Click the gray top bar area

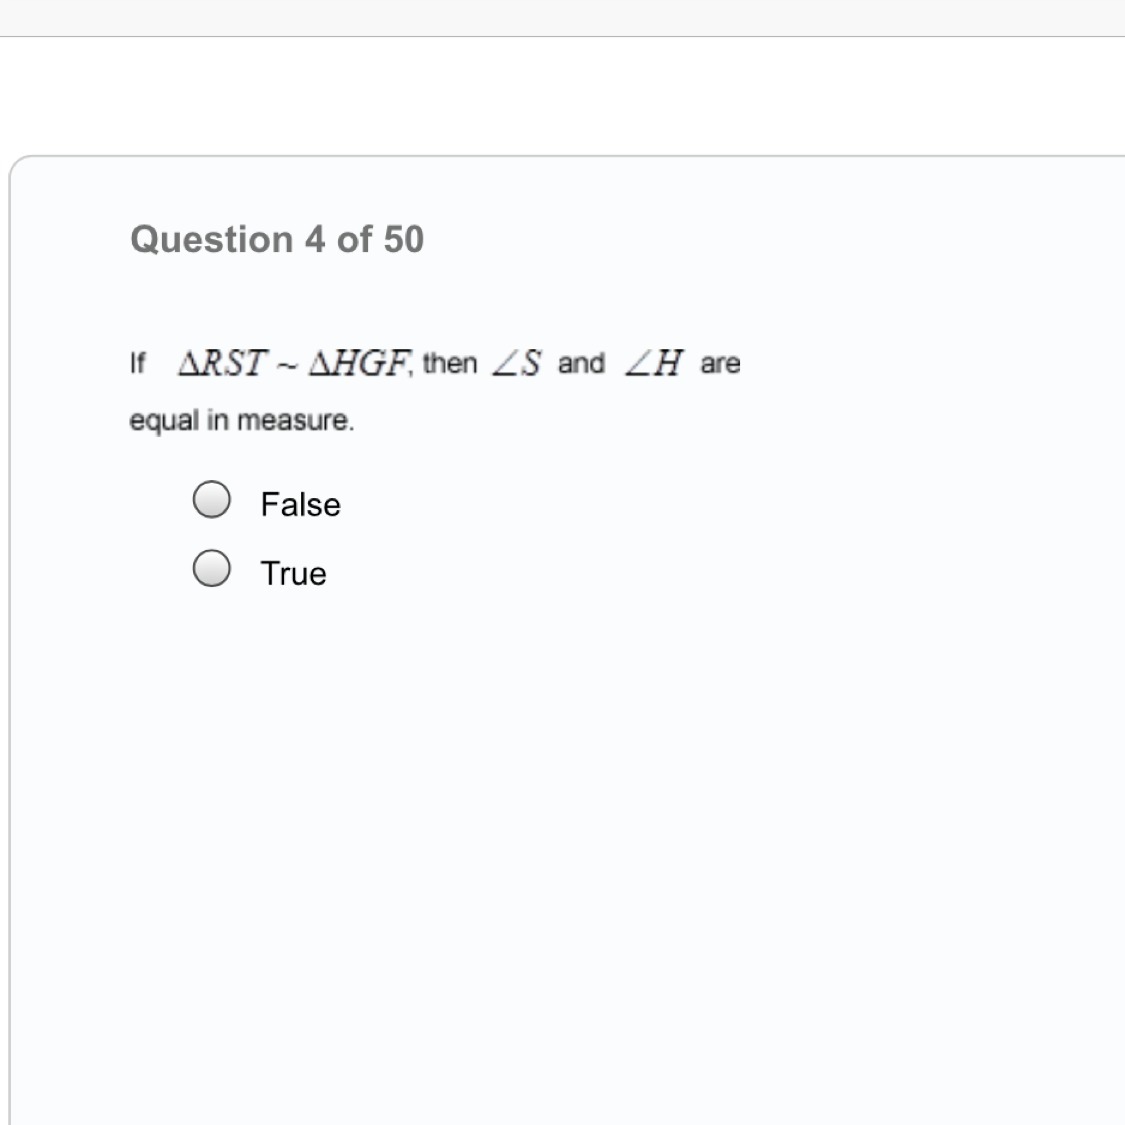tap(560, 17)
